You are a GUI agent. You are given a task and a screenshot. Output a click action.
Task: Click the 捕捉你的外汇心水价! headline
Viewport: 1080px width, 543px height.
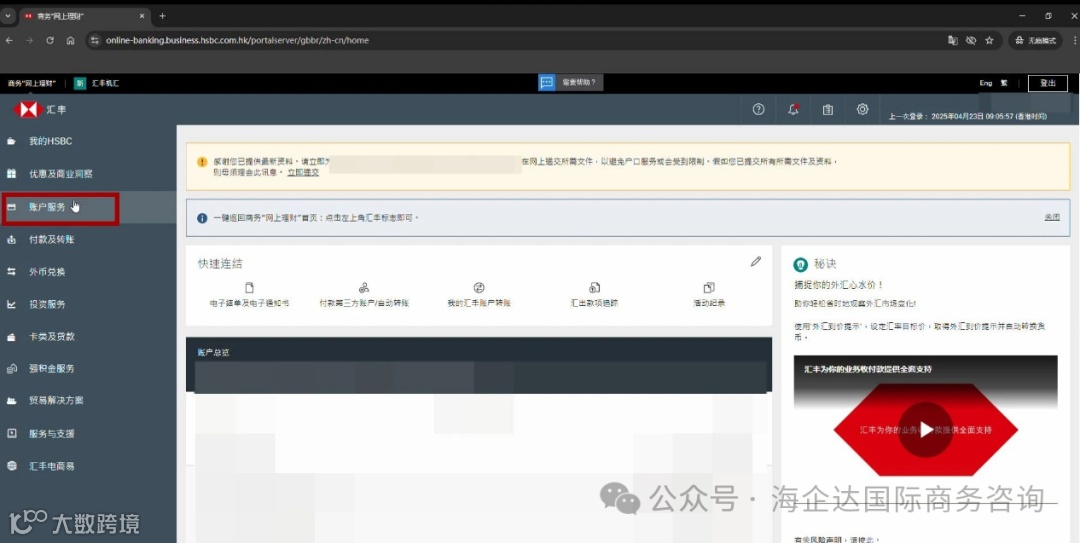839,284
